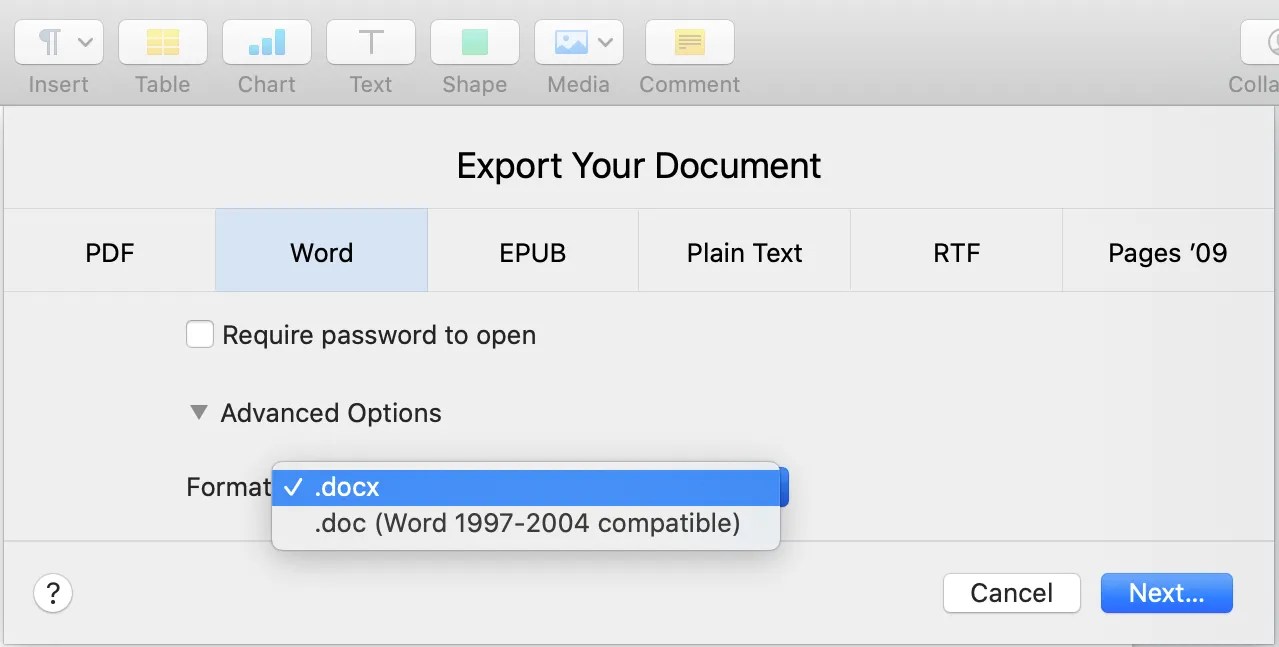Open the Media dropdown chevron

(x=604, y=41)
